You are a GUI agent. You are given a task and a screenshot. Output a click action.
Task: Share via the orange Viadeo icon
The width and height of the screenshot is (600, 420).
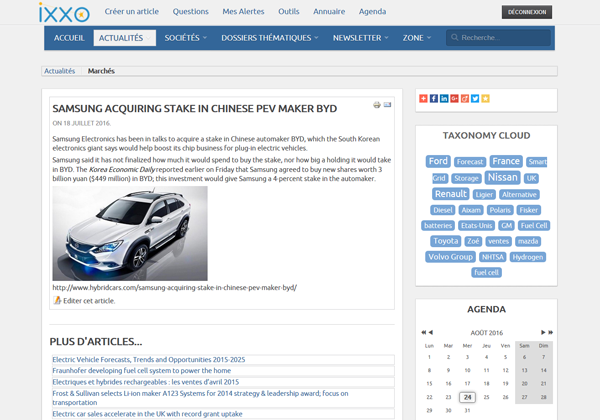[465, 99]
